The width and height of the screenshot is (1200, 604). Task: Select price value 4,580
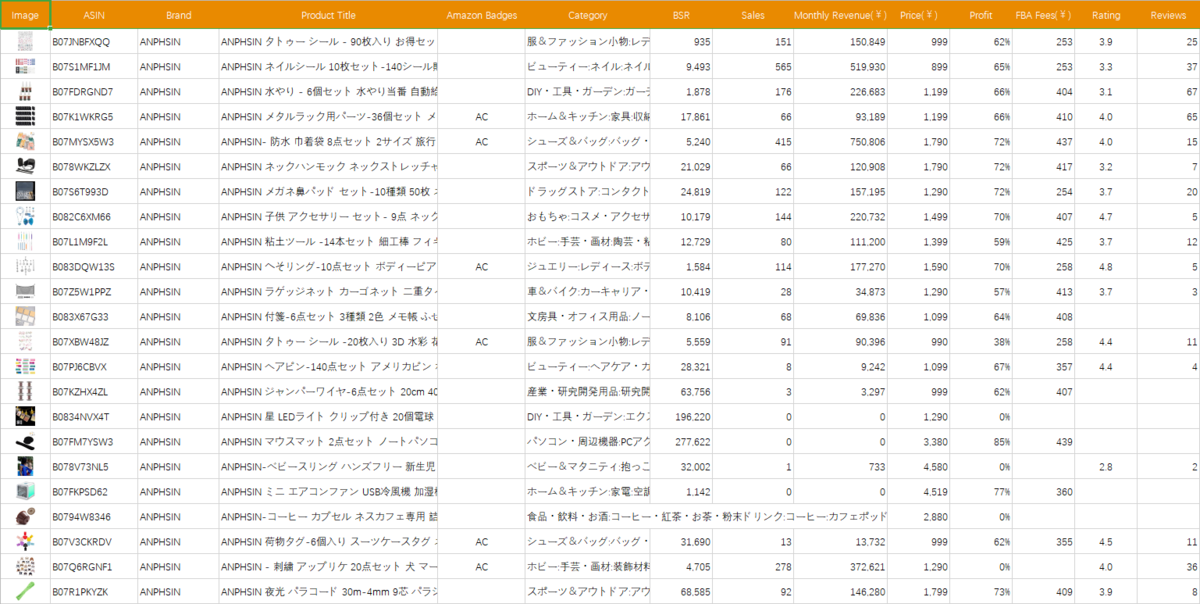[919, 467]
